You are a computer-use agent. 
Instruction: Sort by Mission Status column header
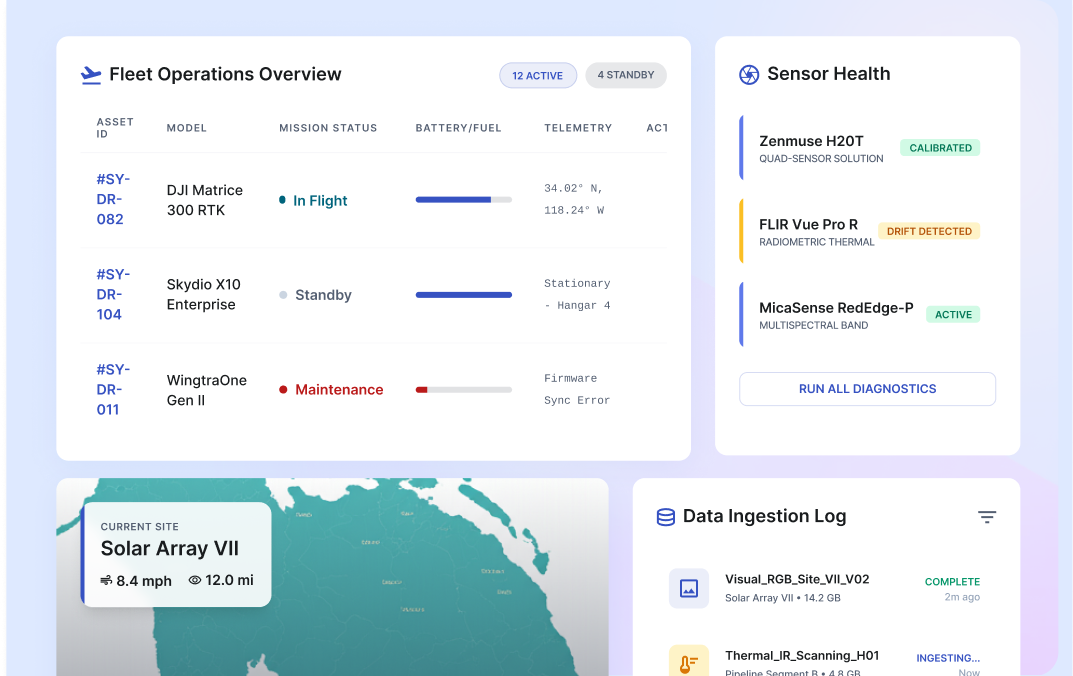328,128
